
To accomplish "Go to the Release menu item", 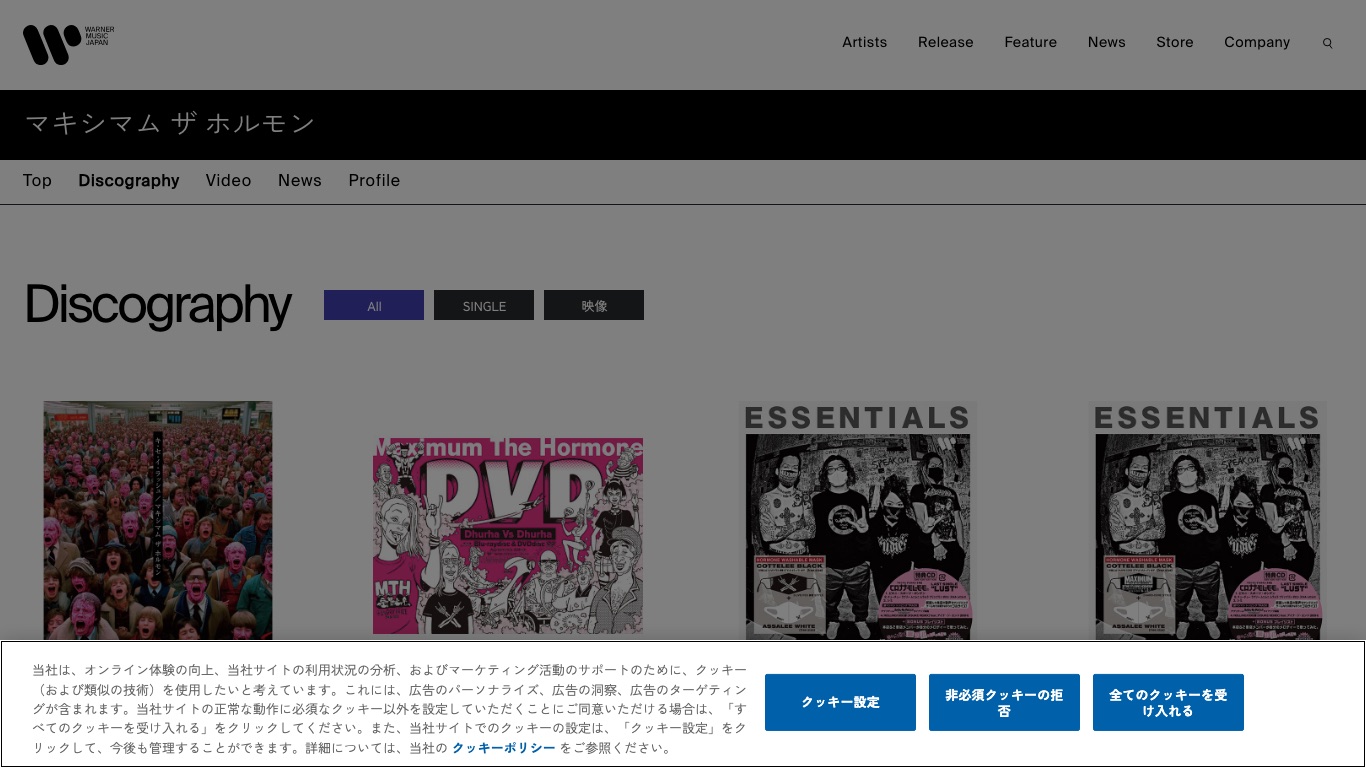I will (945, 42).
